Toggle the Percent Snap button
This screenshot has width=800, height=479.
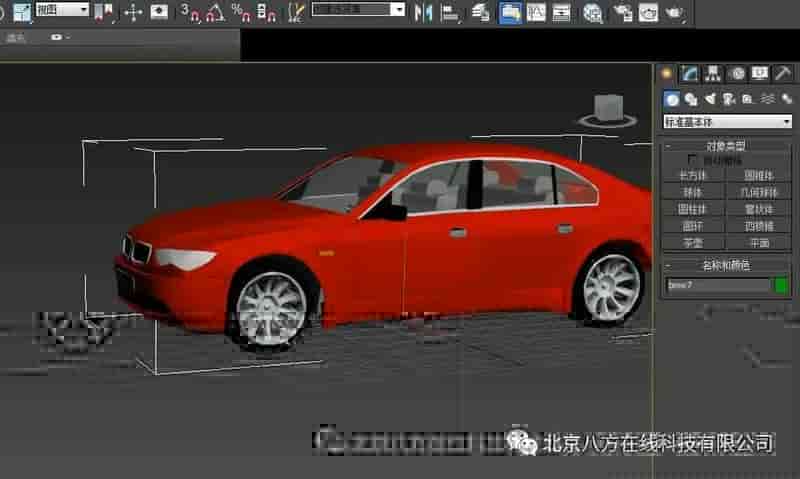(241, 12)
